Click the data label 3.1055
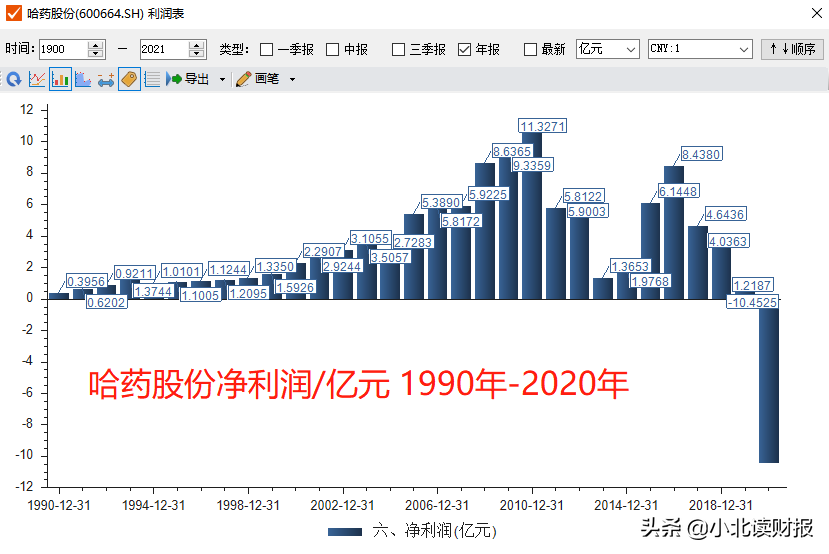This screenshot has width=829, height=554. 370,238
